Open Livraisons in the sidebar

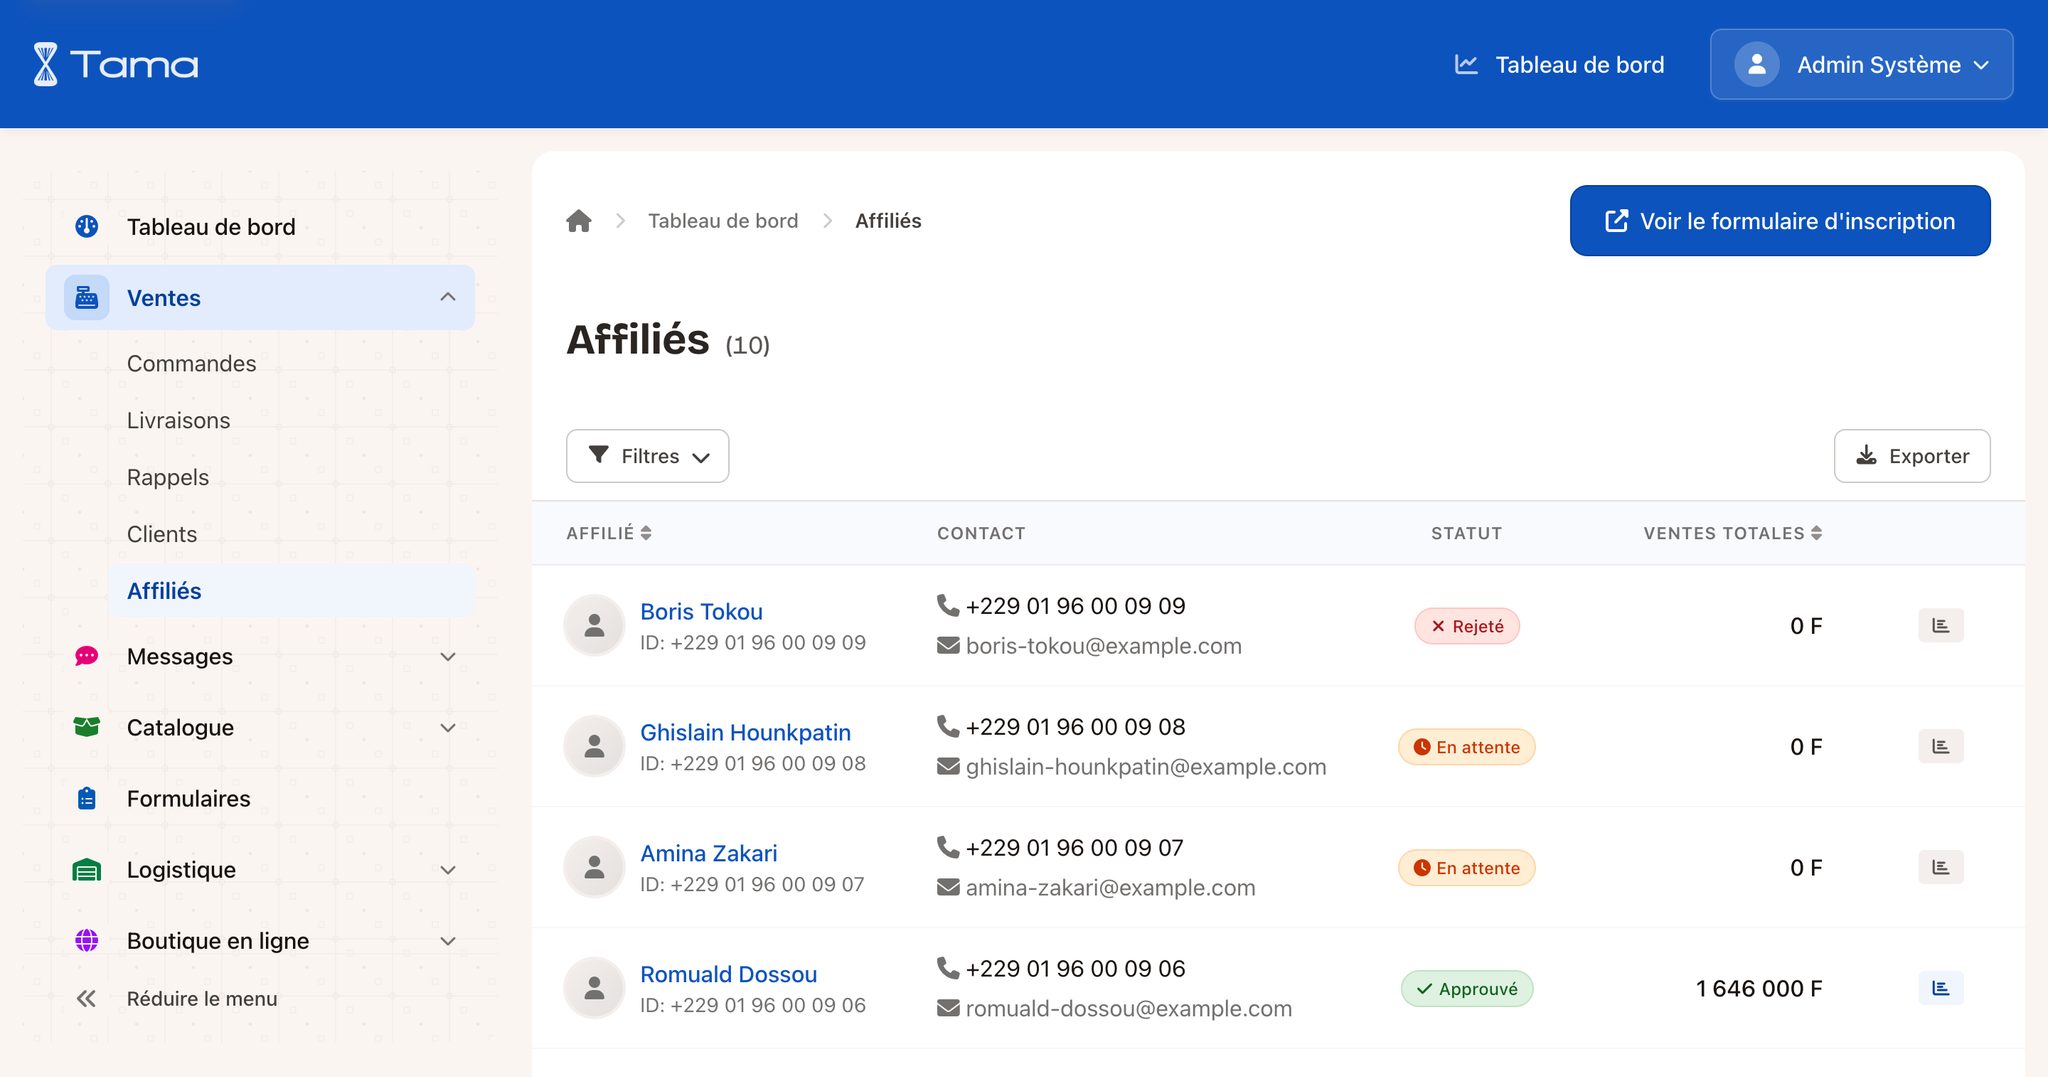coord(178,421)
